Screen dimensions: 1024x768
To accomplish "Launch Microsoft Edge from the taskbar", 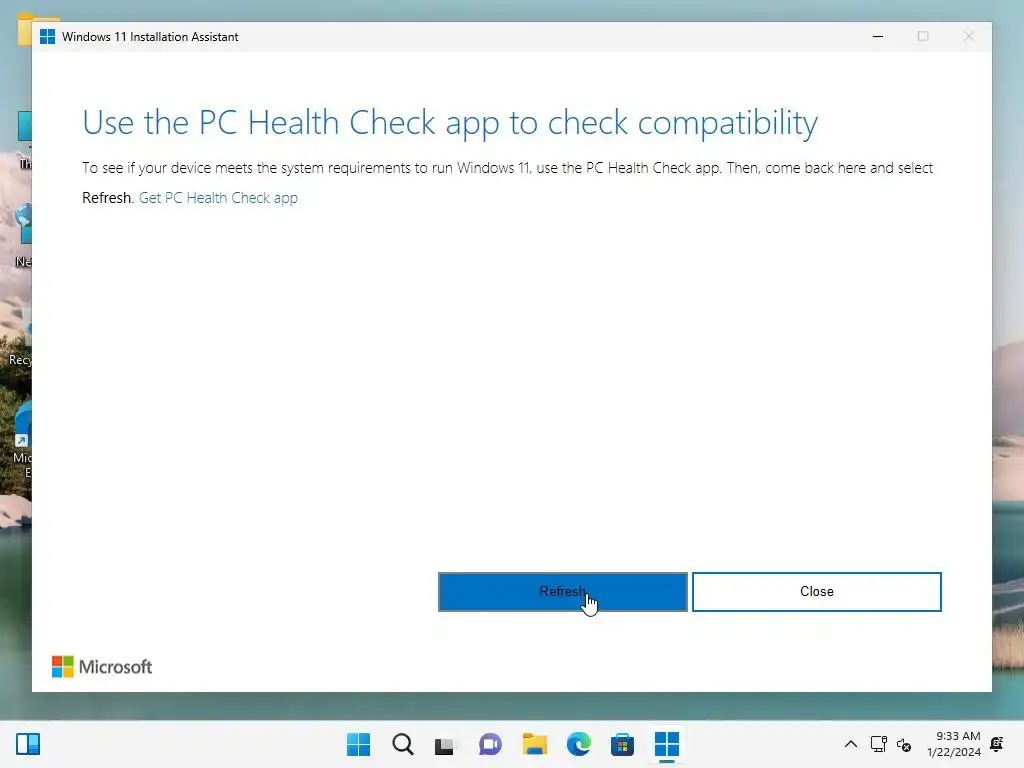I will 579,744.
